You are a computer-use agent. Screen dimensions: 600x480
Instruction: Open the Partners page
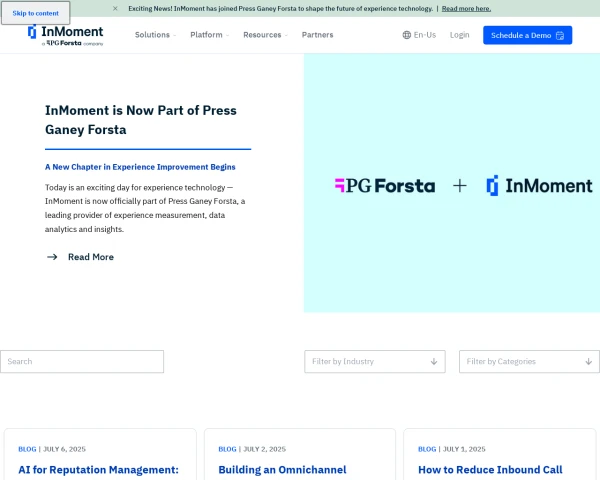[x=317, y=35]
